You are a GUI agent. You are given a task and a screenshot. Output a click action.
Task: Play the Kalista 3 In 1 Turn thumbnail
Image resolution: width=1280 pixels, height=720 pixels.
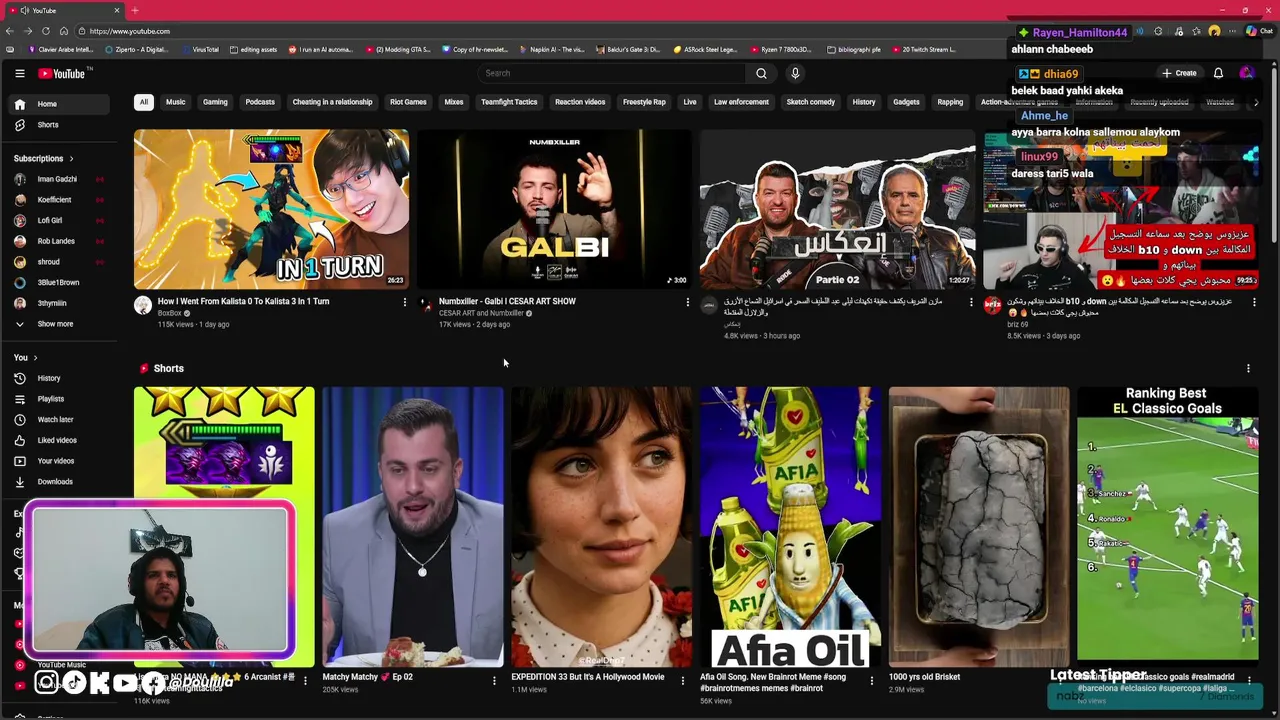(x=271, y=209)
